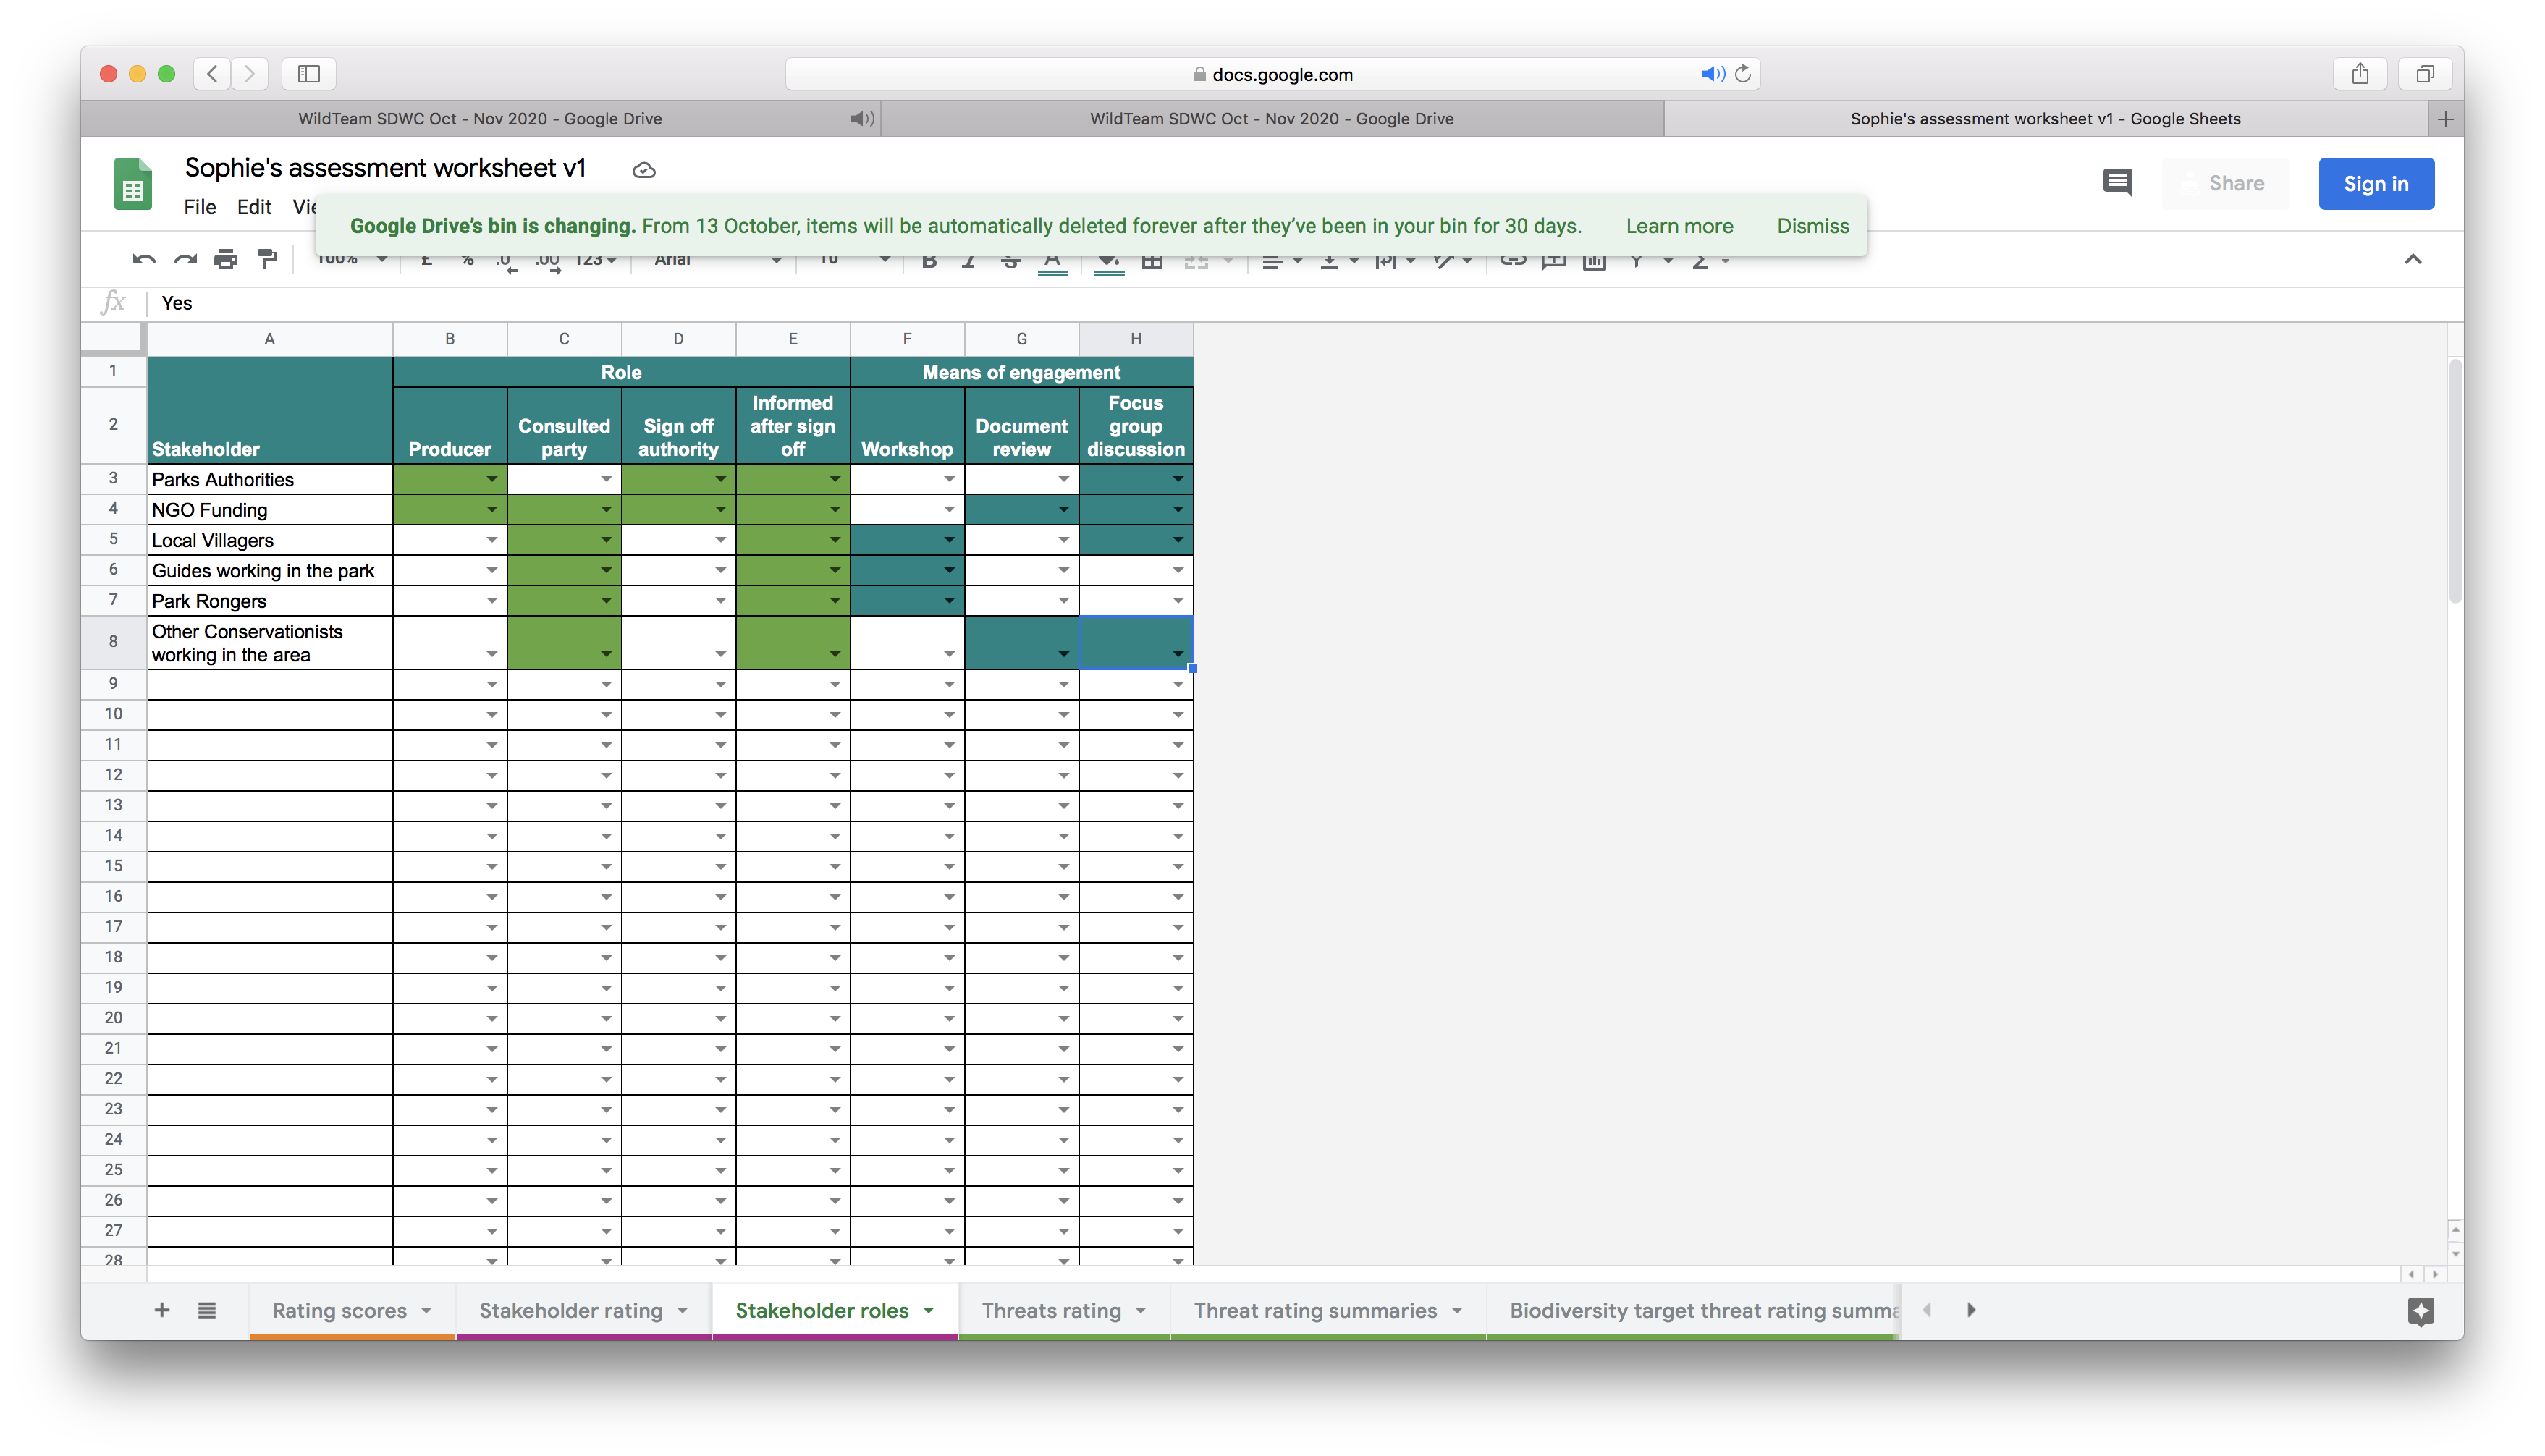2545x1456 pixels.
Task: Open the File menu
Action: click(x=199, y=207)
